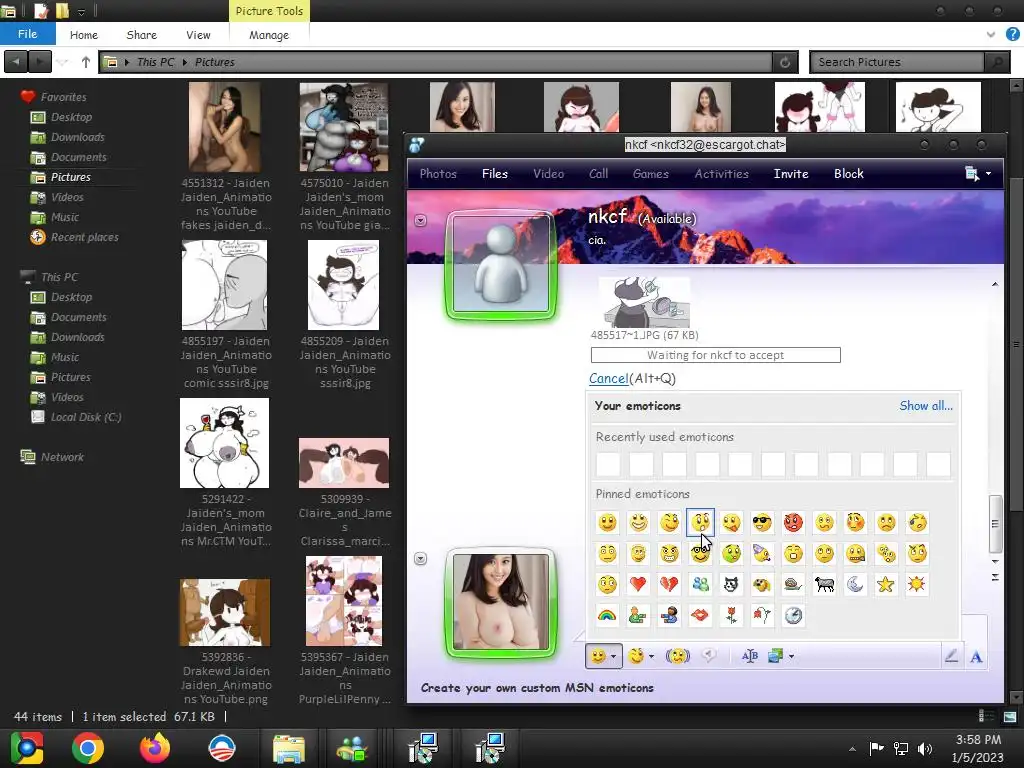Pick the crescent moon emoticon
Screen dimensions: 1024x768
[x=855, y=584]
